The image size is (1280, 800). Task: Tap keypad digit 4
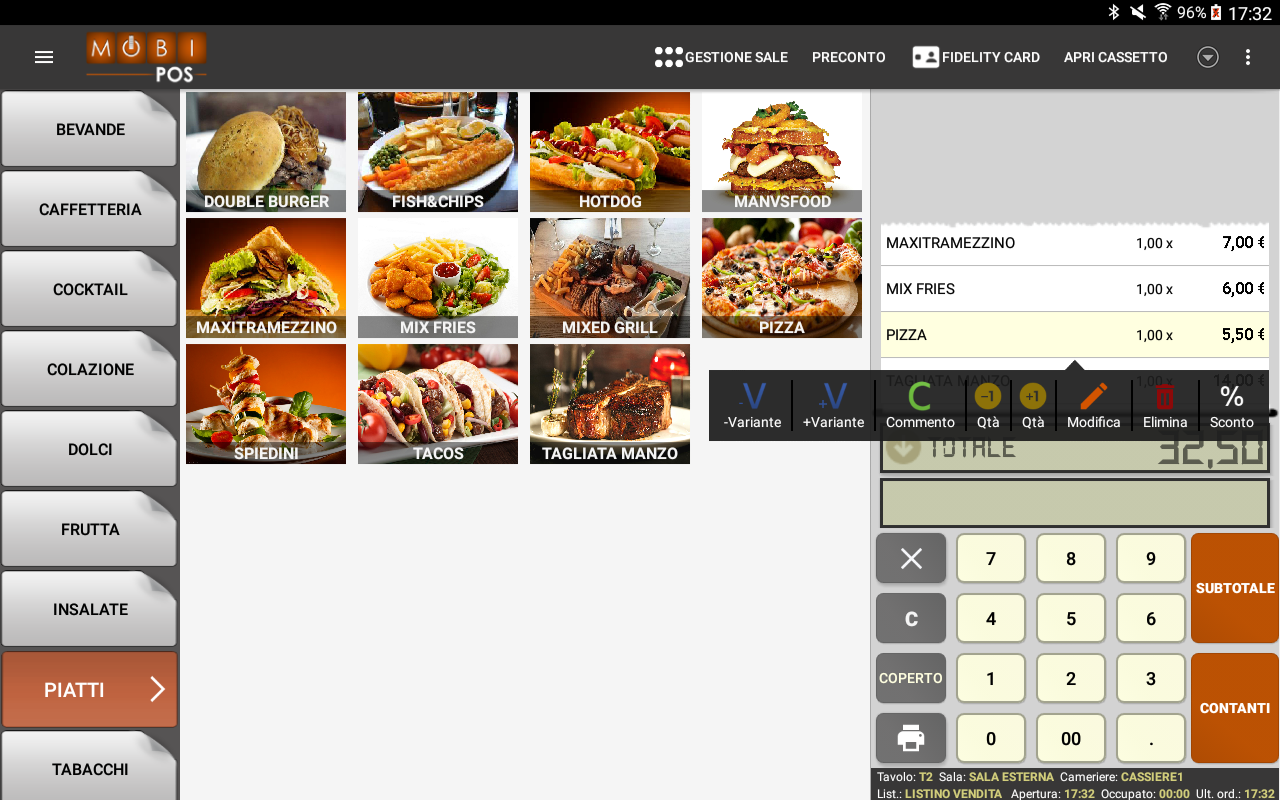tap(991, 619)
